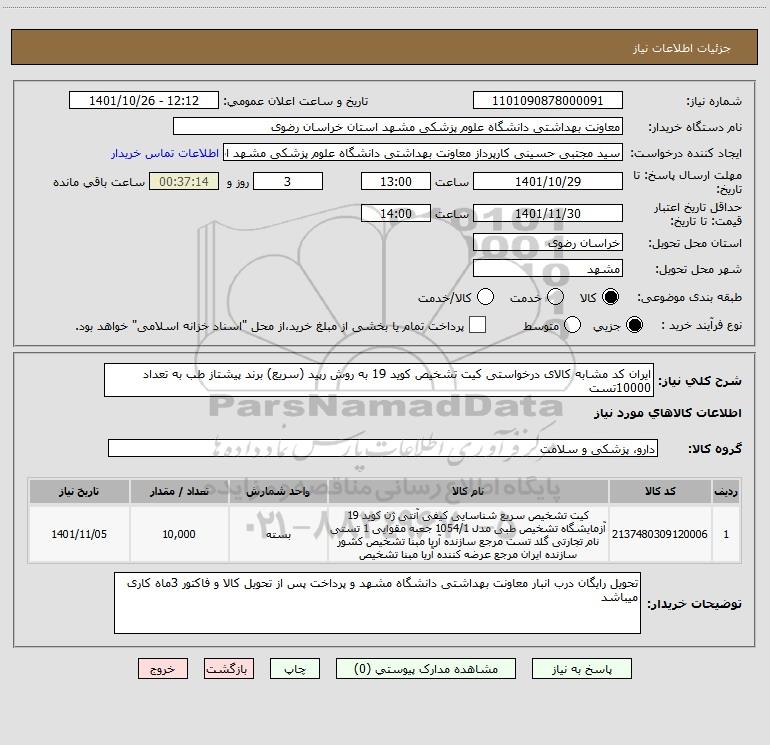Click the نام کالا column header
This screenshot has height=745, width=770.
click(x=468, y=491)
